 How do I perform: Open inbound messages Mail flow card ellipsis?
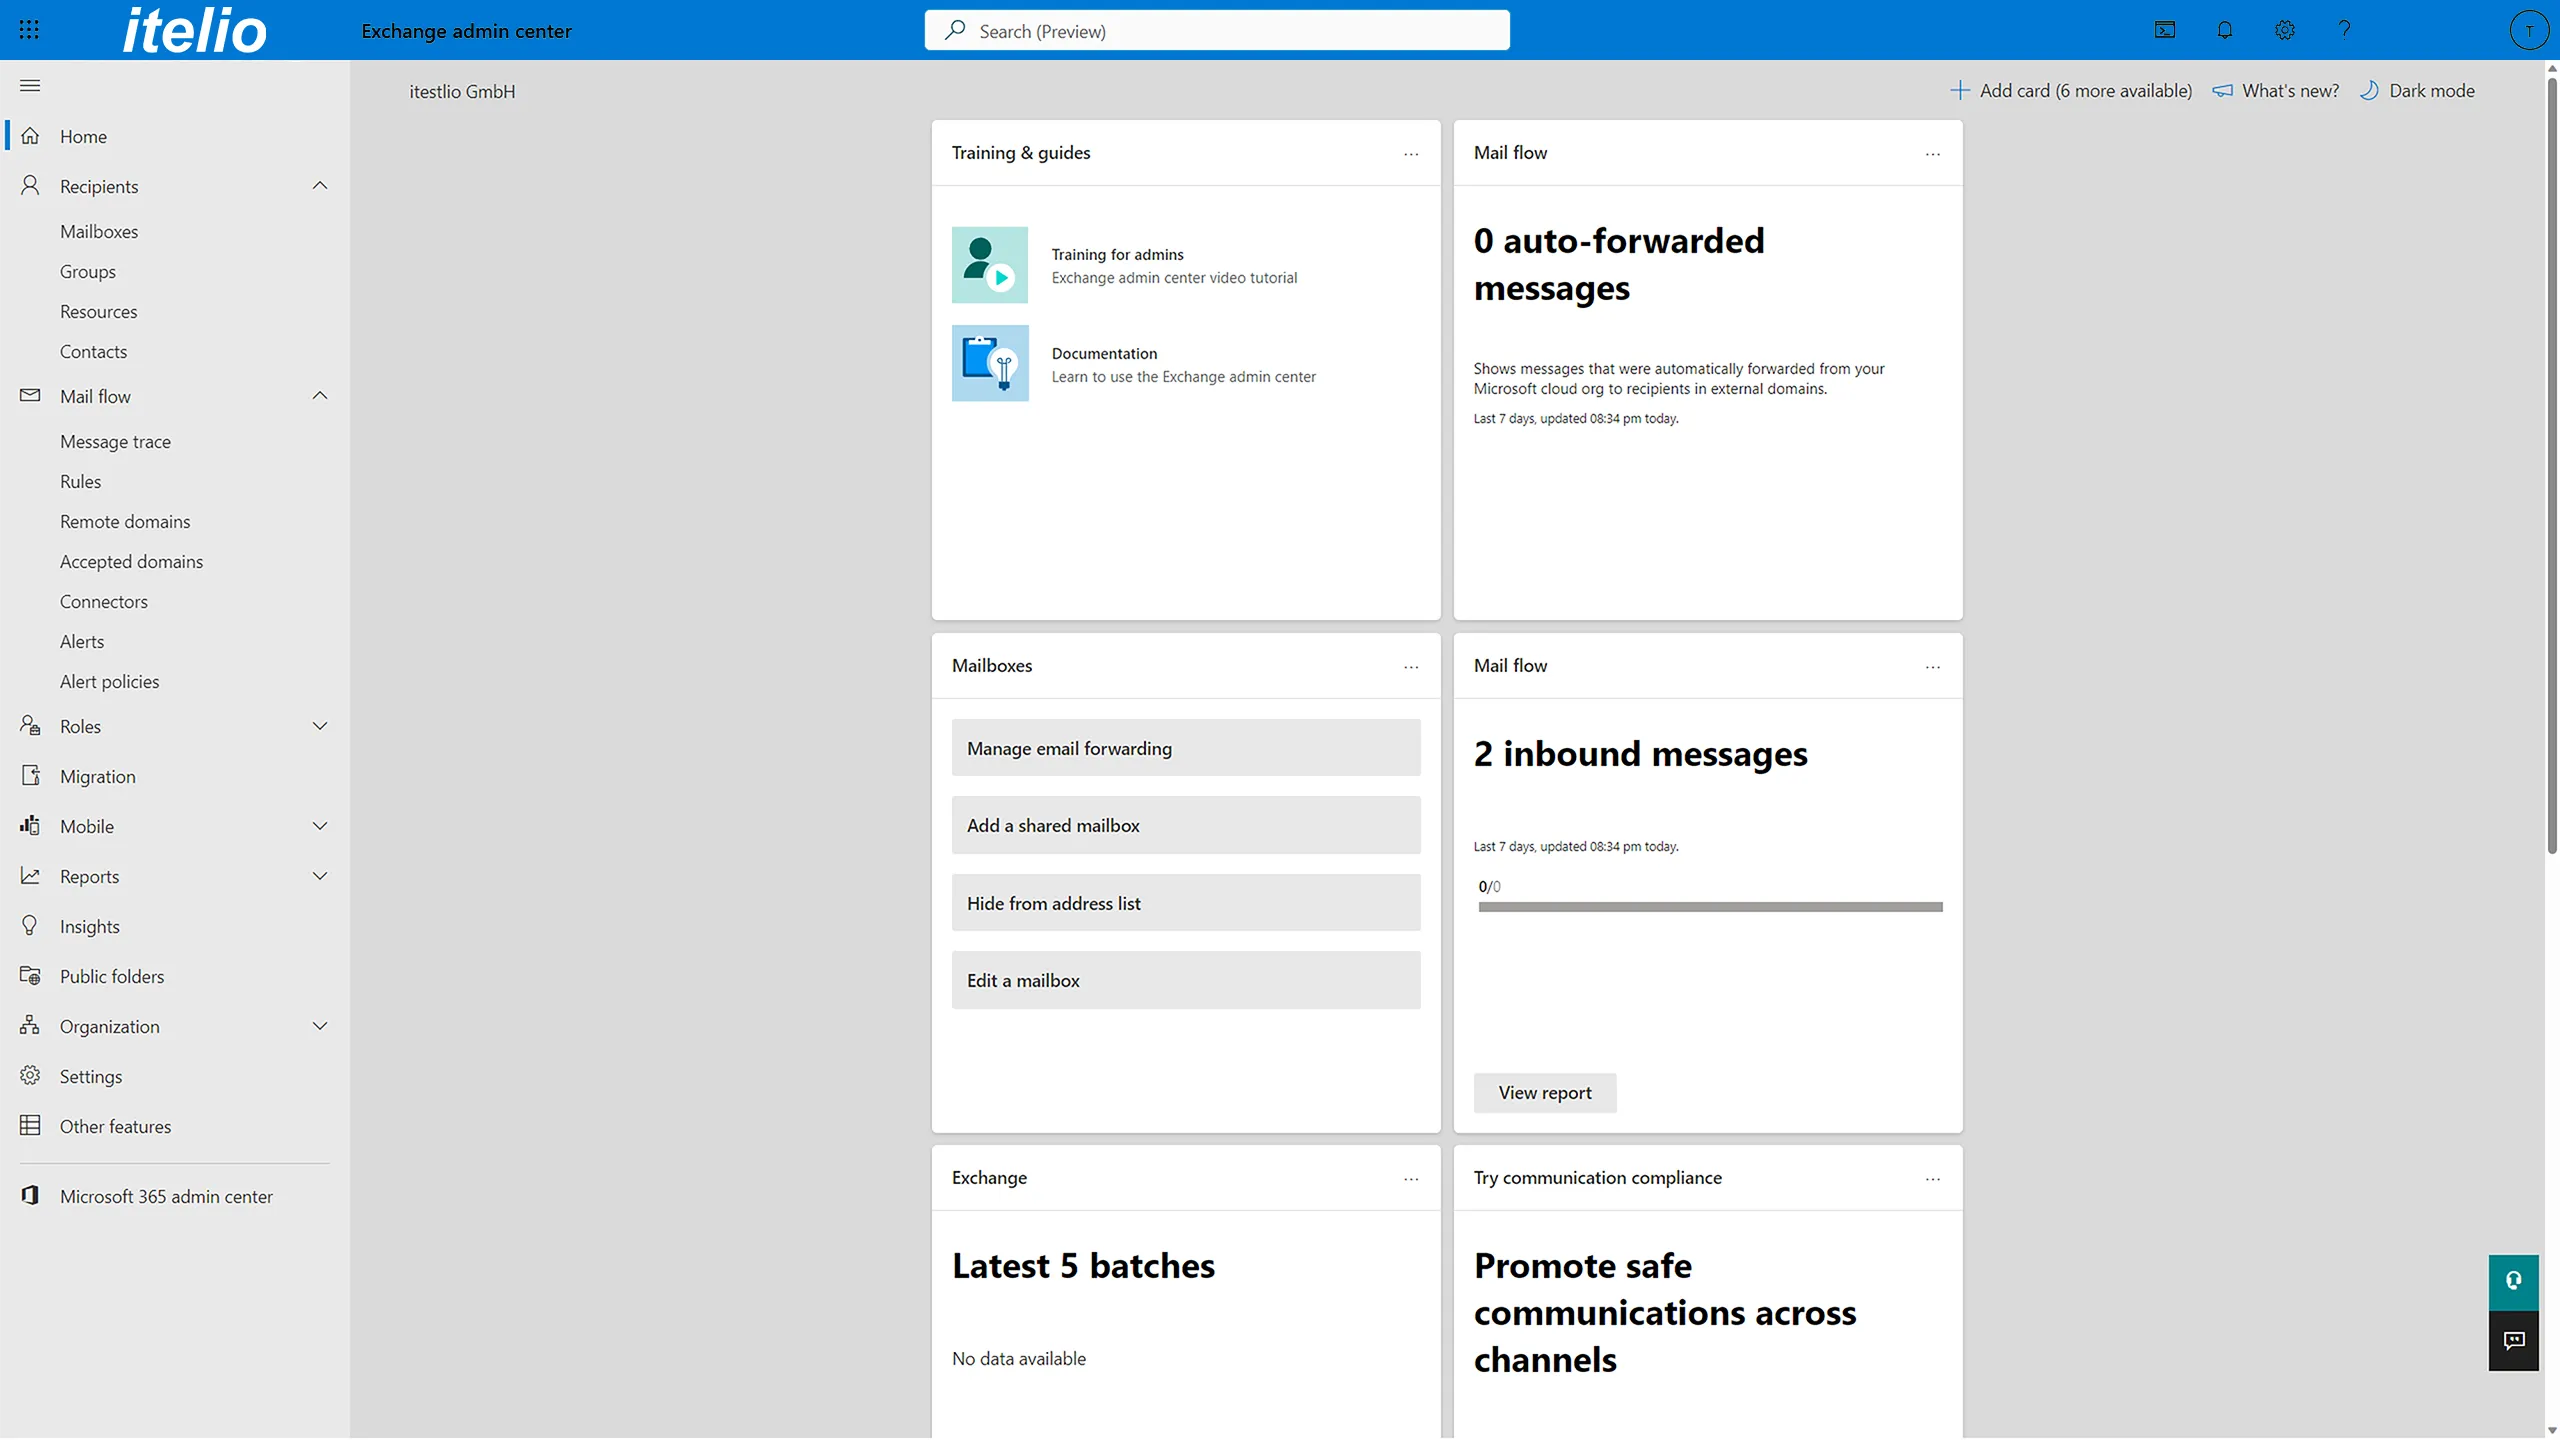[1933, 667]
